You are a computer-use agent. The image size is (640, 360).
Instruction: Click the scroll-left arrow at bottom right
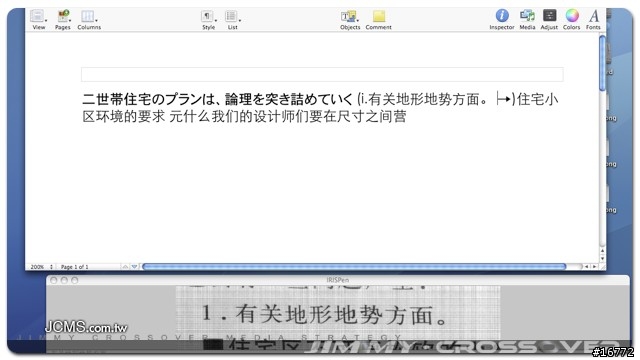587,267
